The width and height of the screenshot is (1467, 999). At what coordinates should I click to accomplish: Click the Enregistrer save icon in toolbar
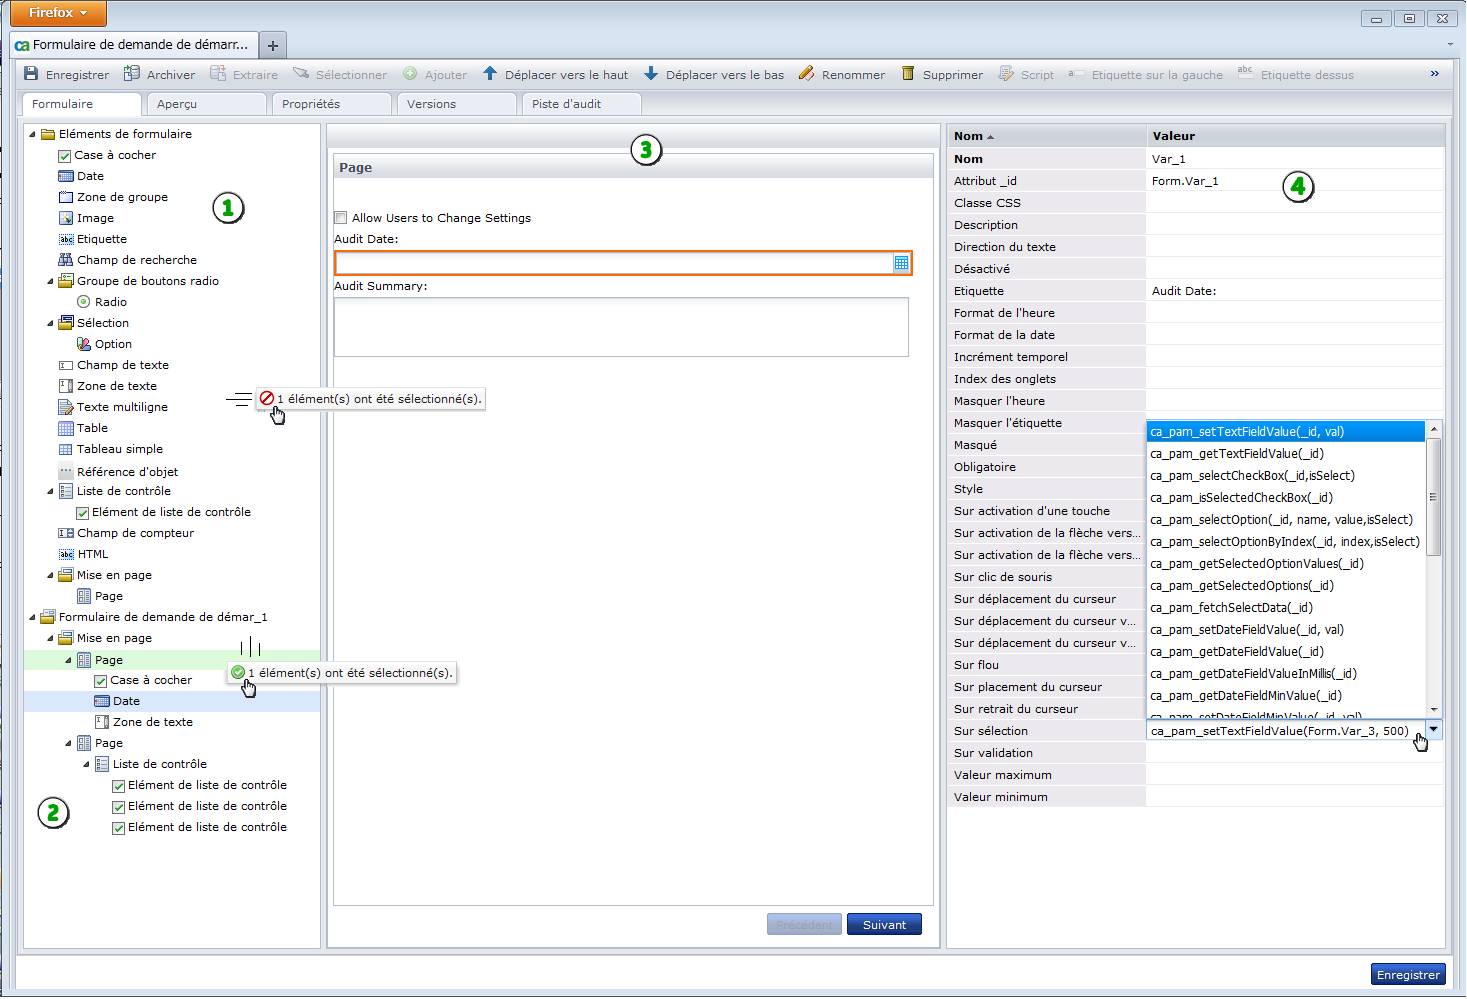pos(31,74)
